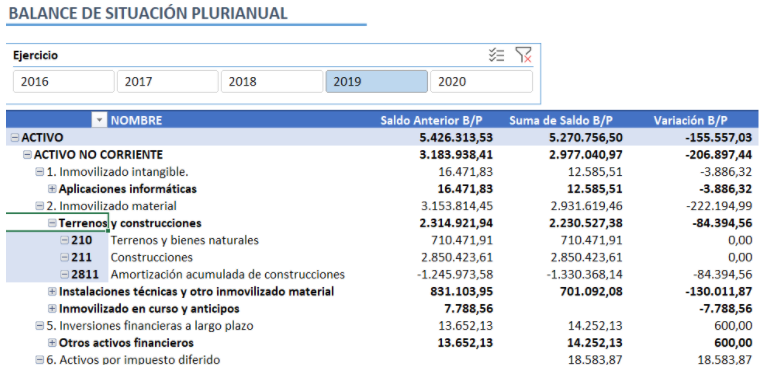Select value 701.092,08 cell
Screen dimensions: 765x371
591,292
